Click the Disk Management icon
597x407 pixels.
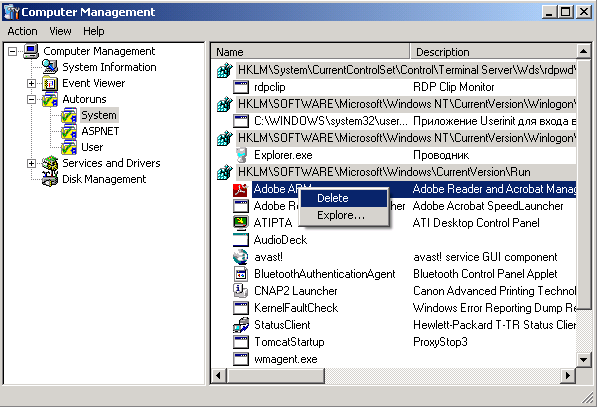point(50,179)
